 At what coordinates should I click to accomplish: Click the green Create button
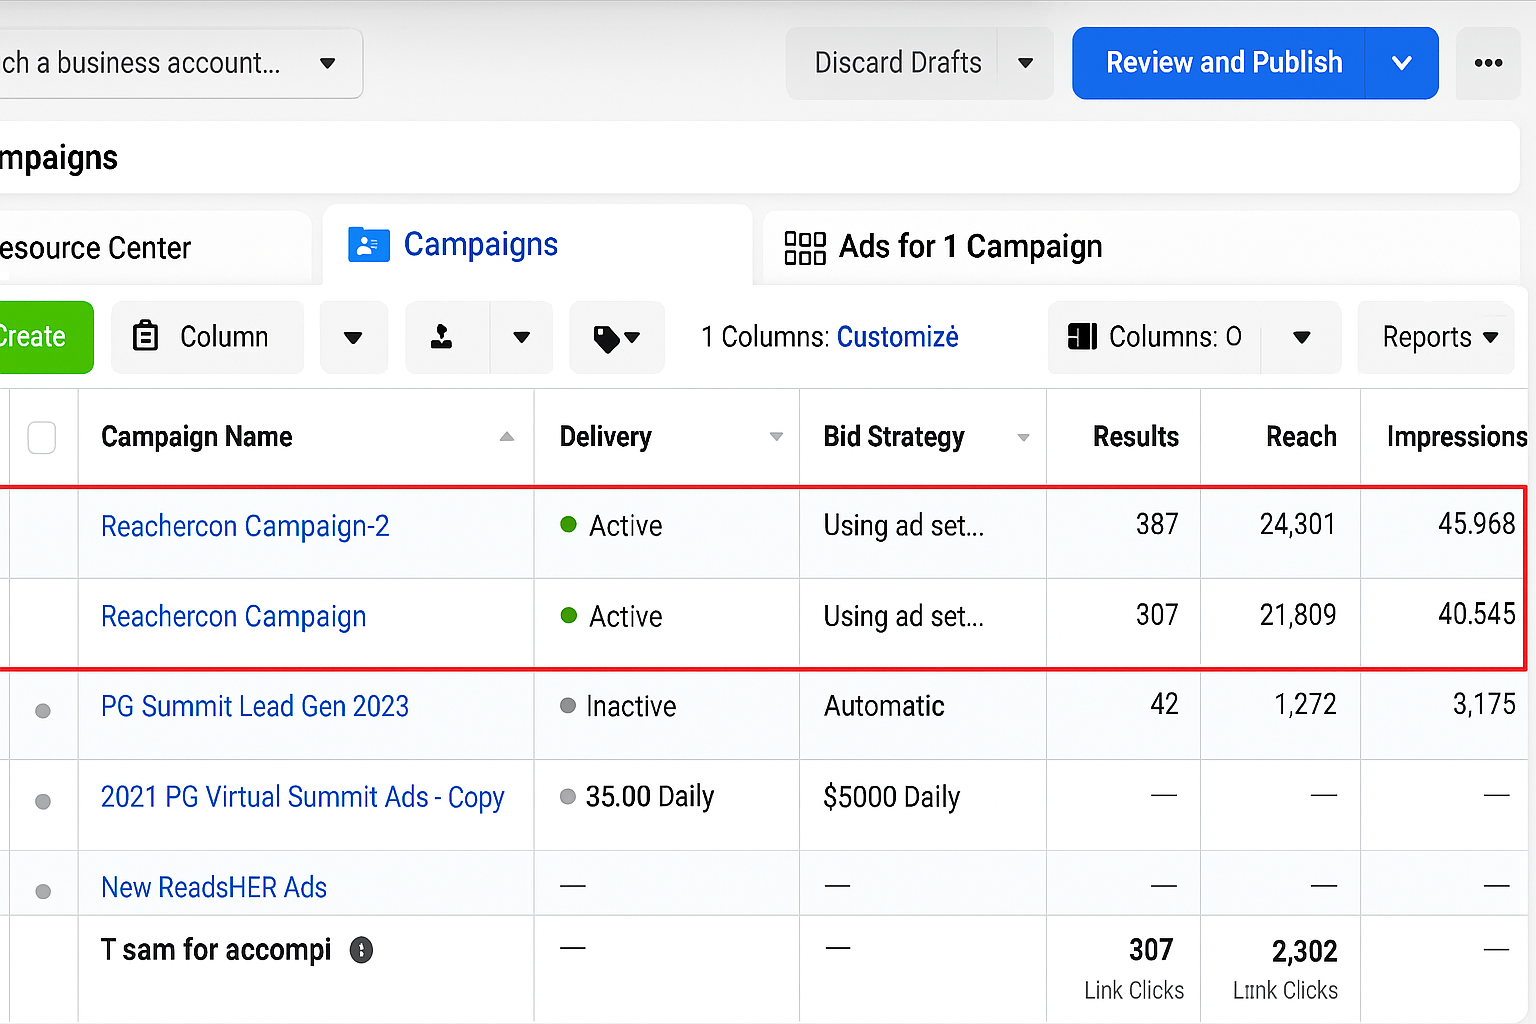45,337
